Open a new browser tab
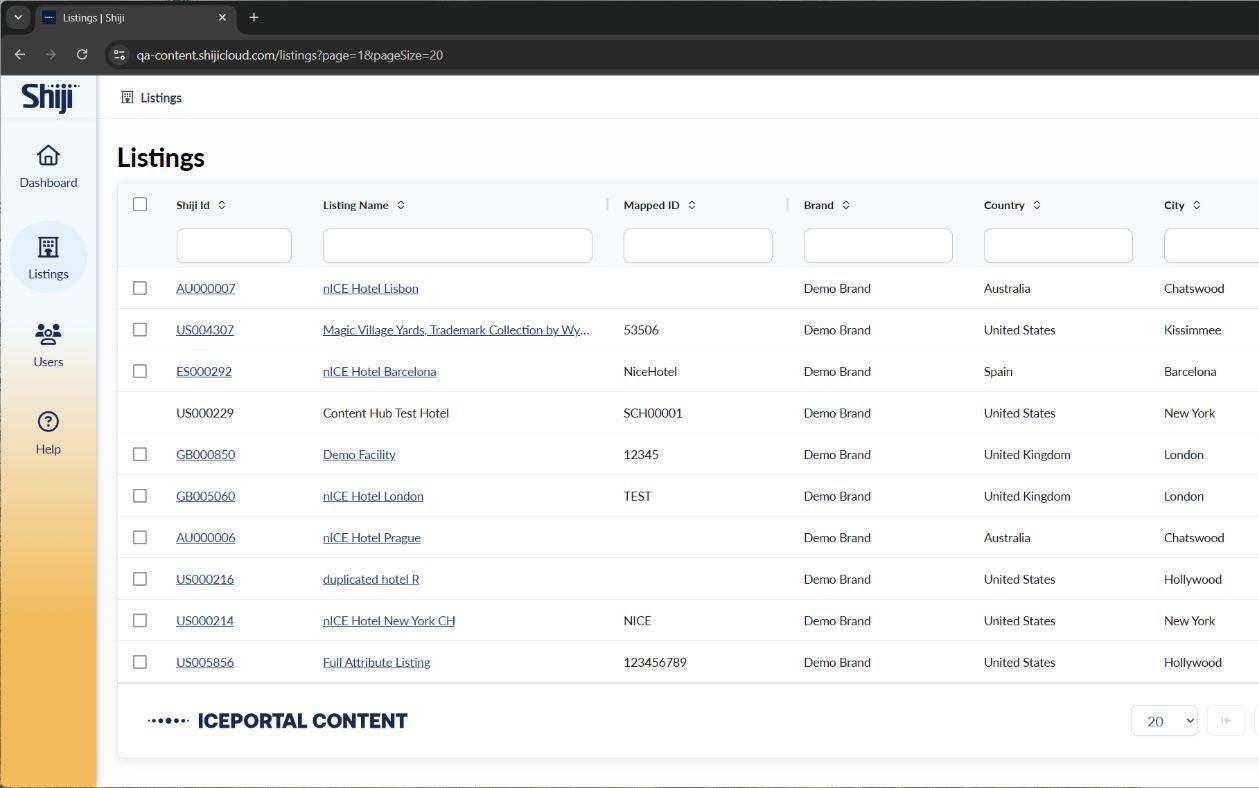Screen dimensions: 1259x788 coord(254,17)
